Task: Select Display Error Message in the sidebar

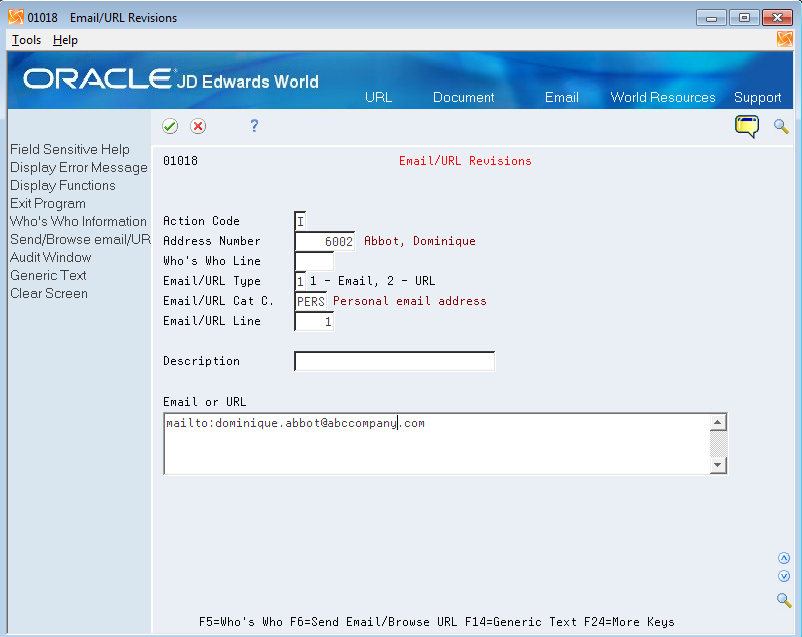Action: pyautogui.click(x=79, y=167)
